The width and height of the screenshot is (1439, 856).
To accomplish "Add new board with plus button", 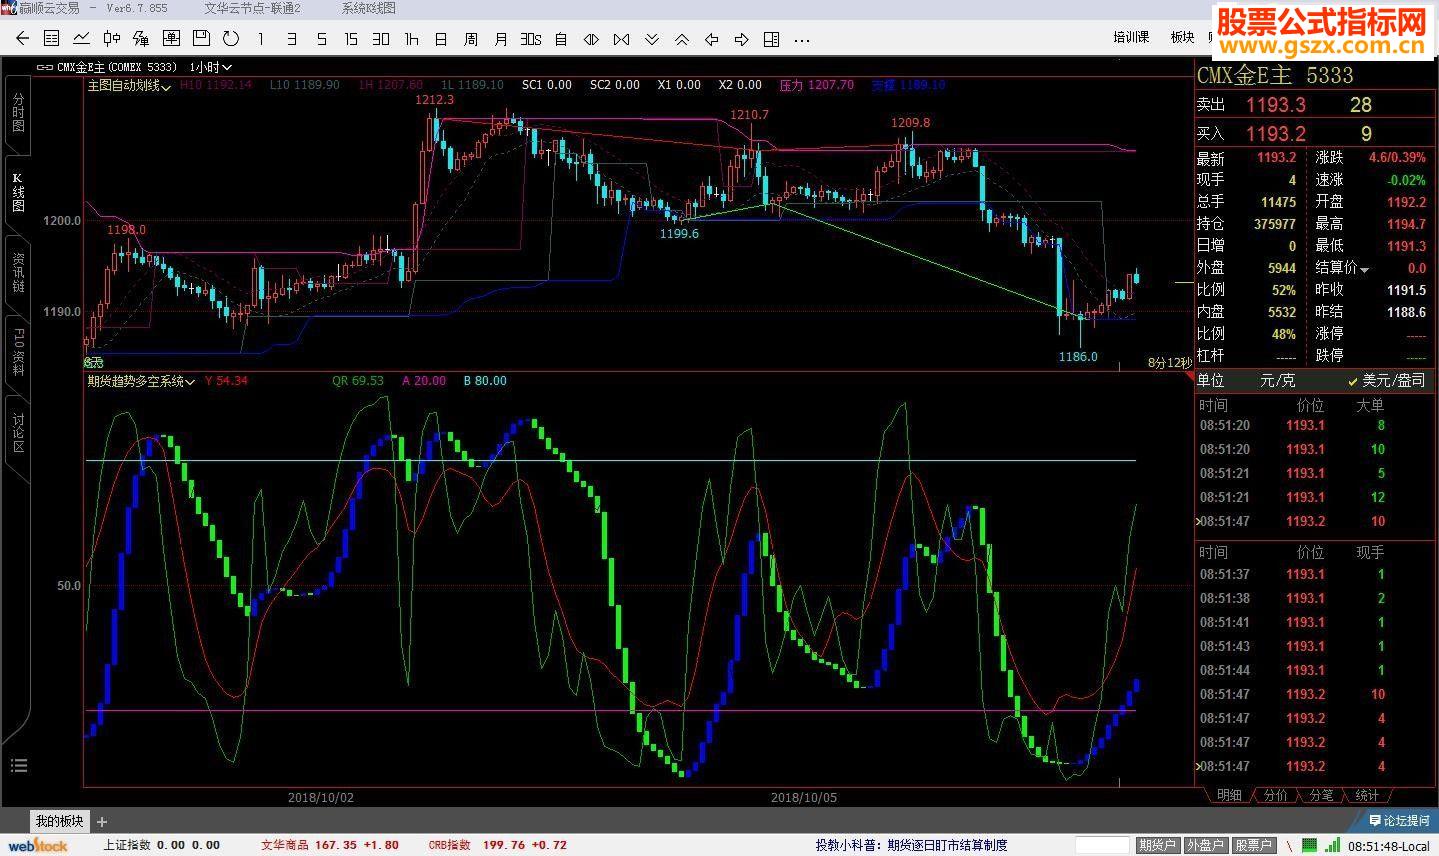I will click(102, 821).
